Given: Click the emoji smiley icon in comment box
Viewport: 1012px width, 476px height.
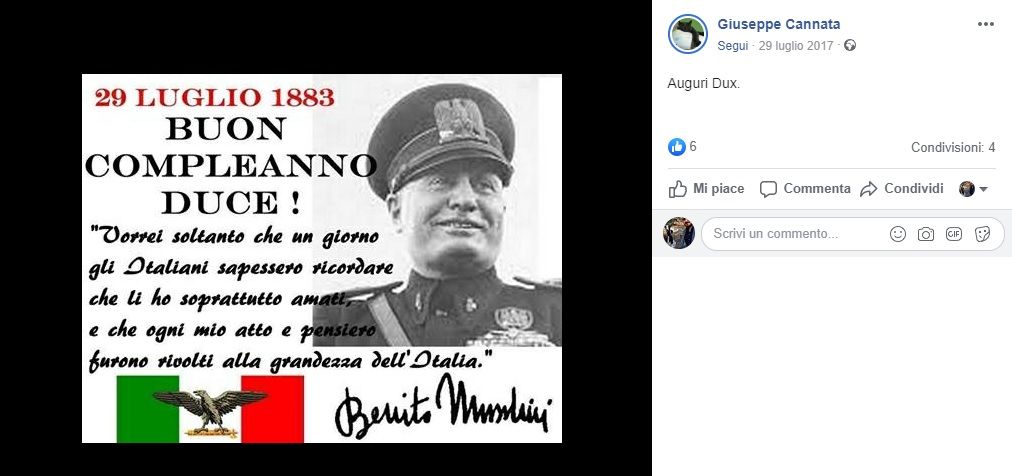Looking at the screenshot, I should pos(898,234).
